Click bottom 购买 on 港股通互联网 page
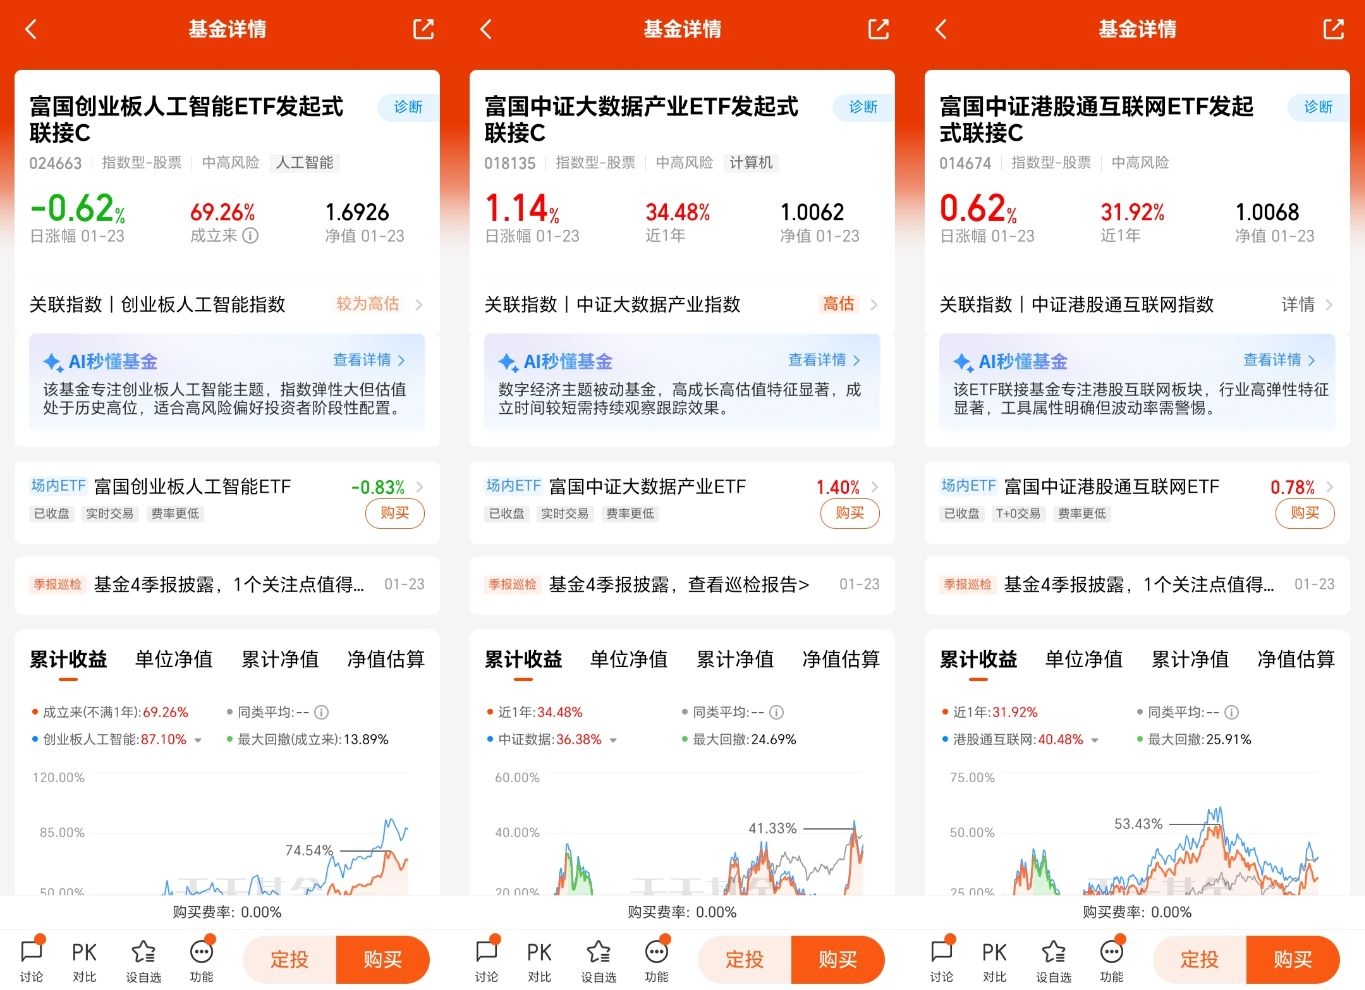This screenshot has height=990, width=1365. (1293, 960)
